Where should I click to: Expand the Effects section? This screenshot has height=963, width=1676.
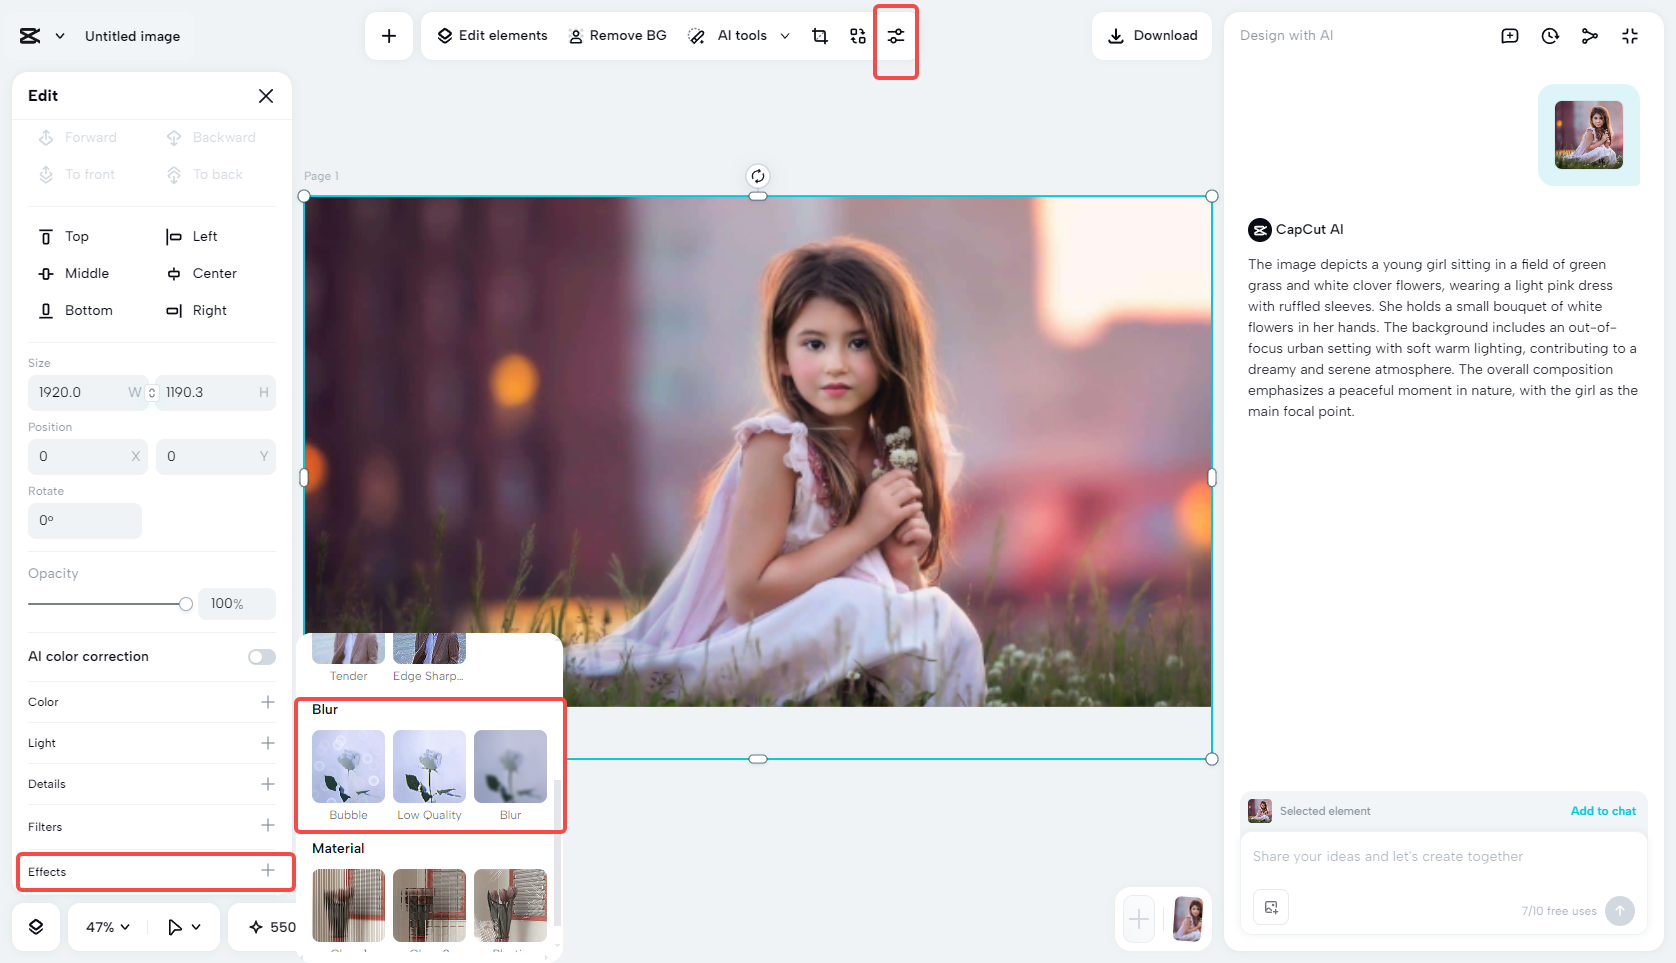(x=268, y=871)
